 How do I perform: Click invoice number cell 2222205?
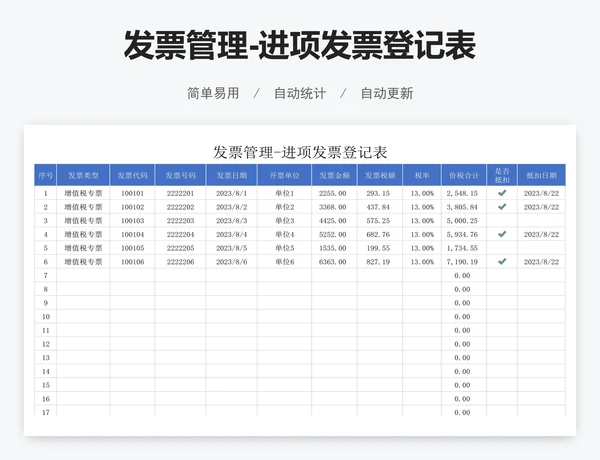[181, 248]
